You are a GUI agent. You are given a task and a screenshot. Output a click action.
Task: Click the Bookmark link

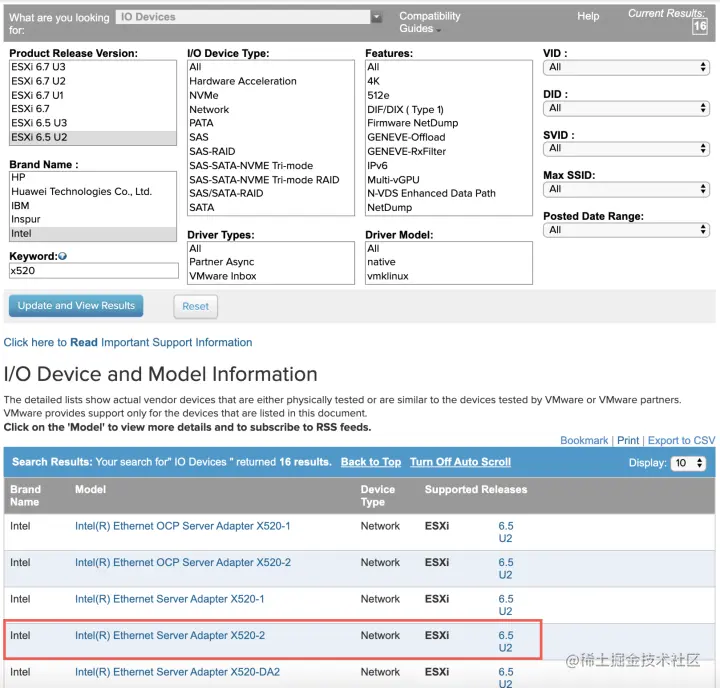coord(584,440)
